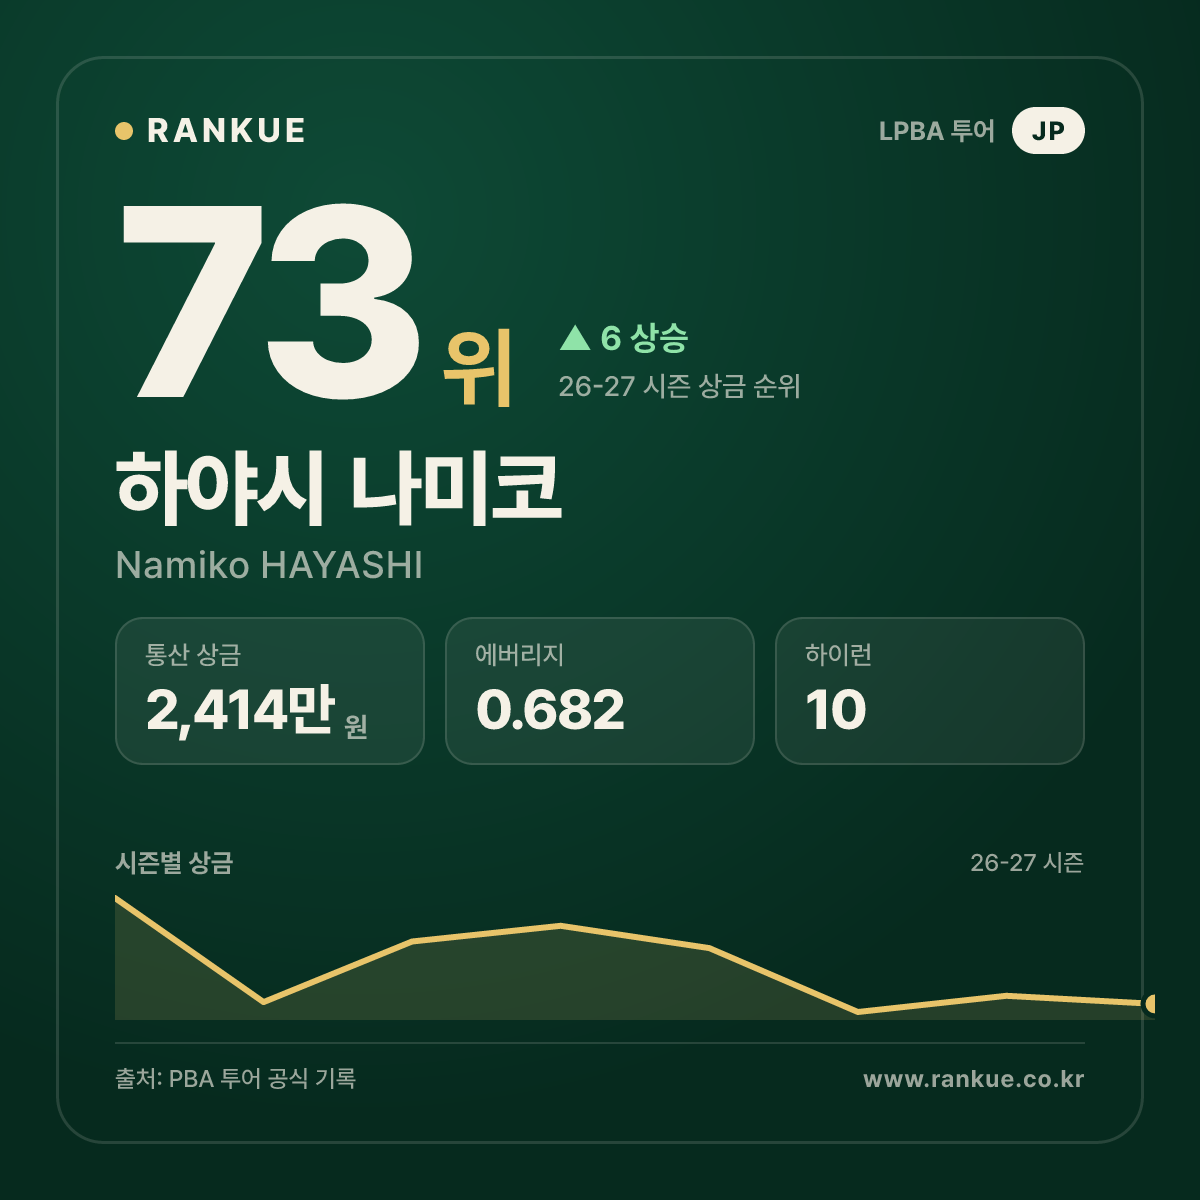Open the 통산 상금 stat card

click(x=270, y=691)
